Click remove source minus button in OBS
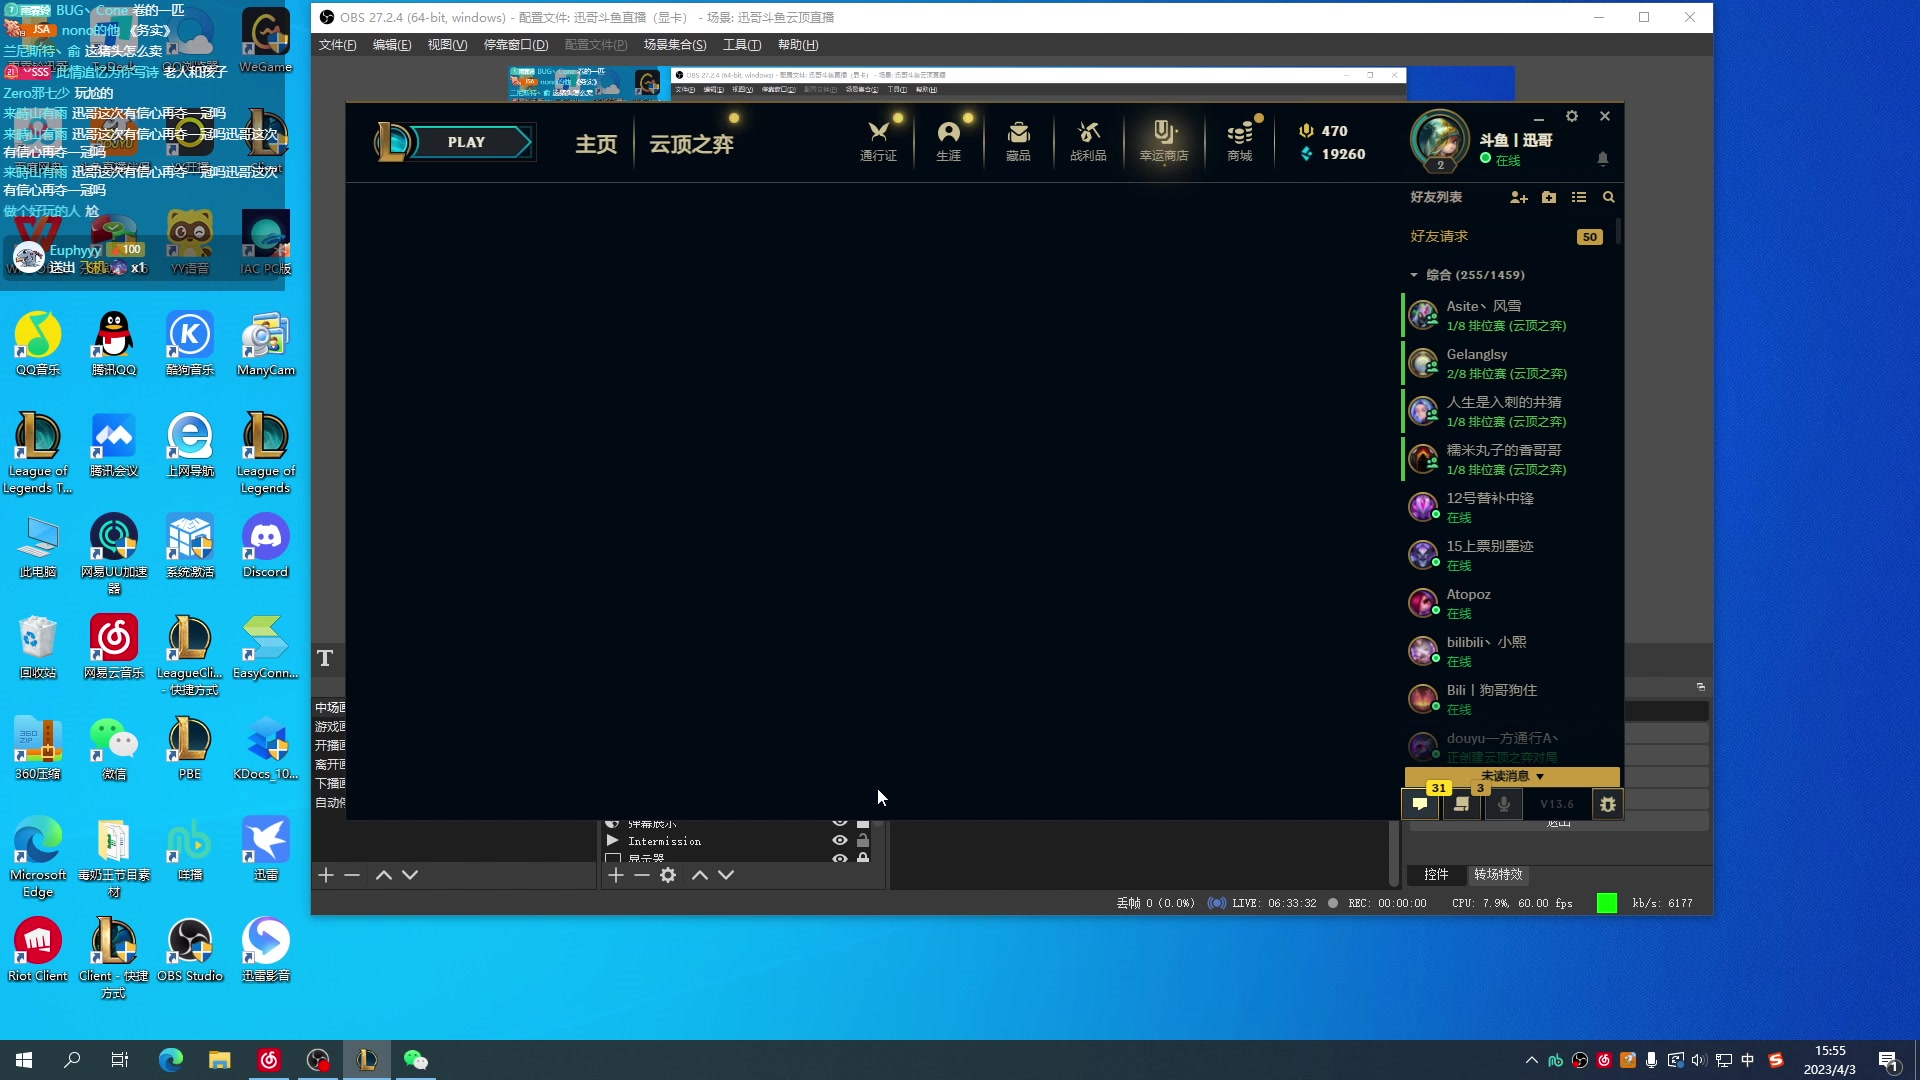Viewport: 1920px width, 1080px height. click(x=642, y=875)
